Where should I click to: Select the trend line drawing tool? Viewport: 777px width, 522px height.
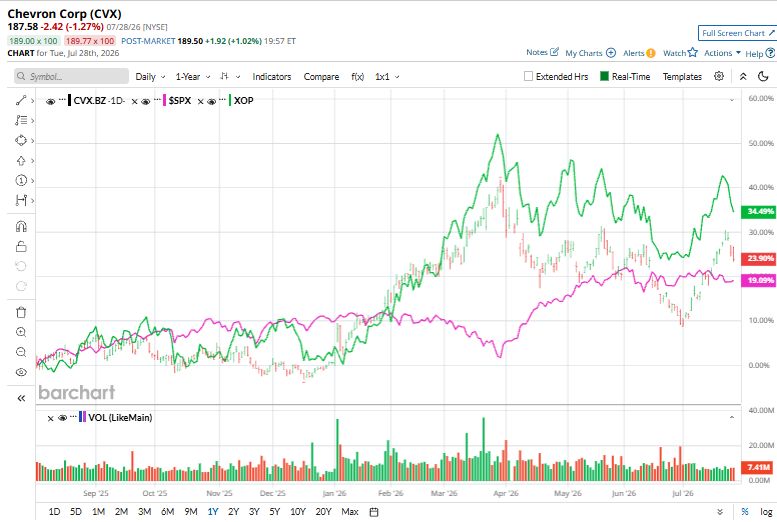tap(21, 101)
